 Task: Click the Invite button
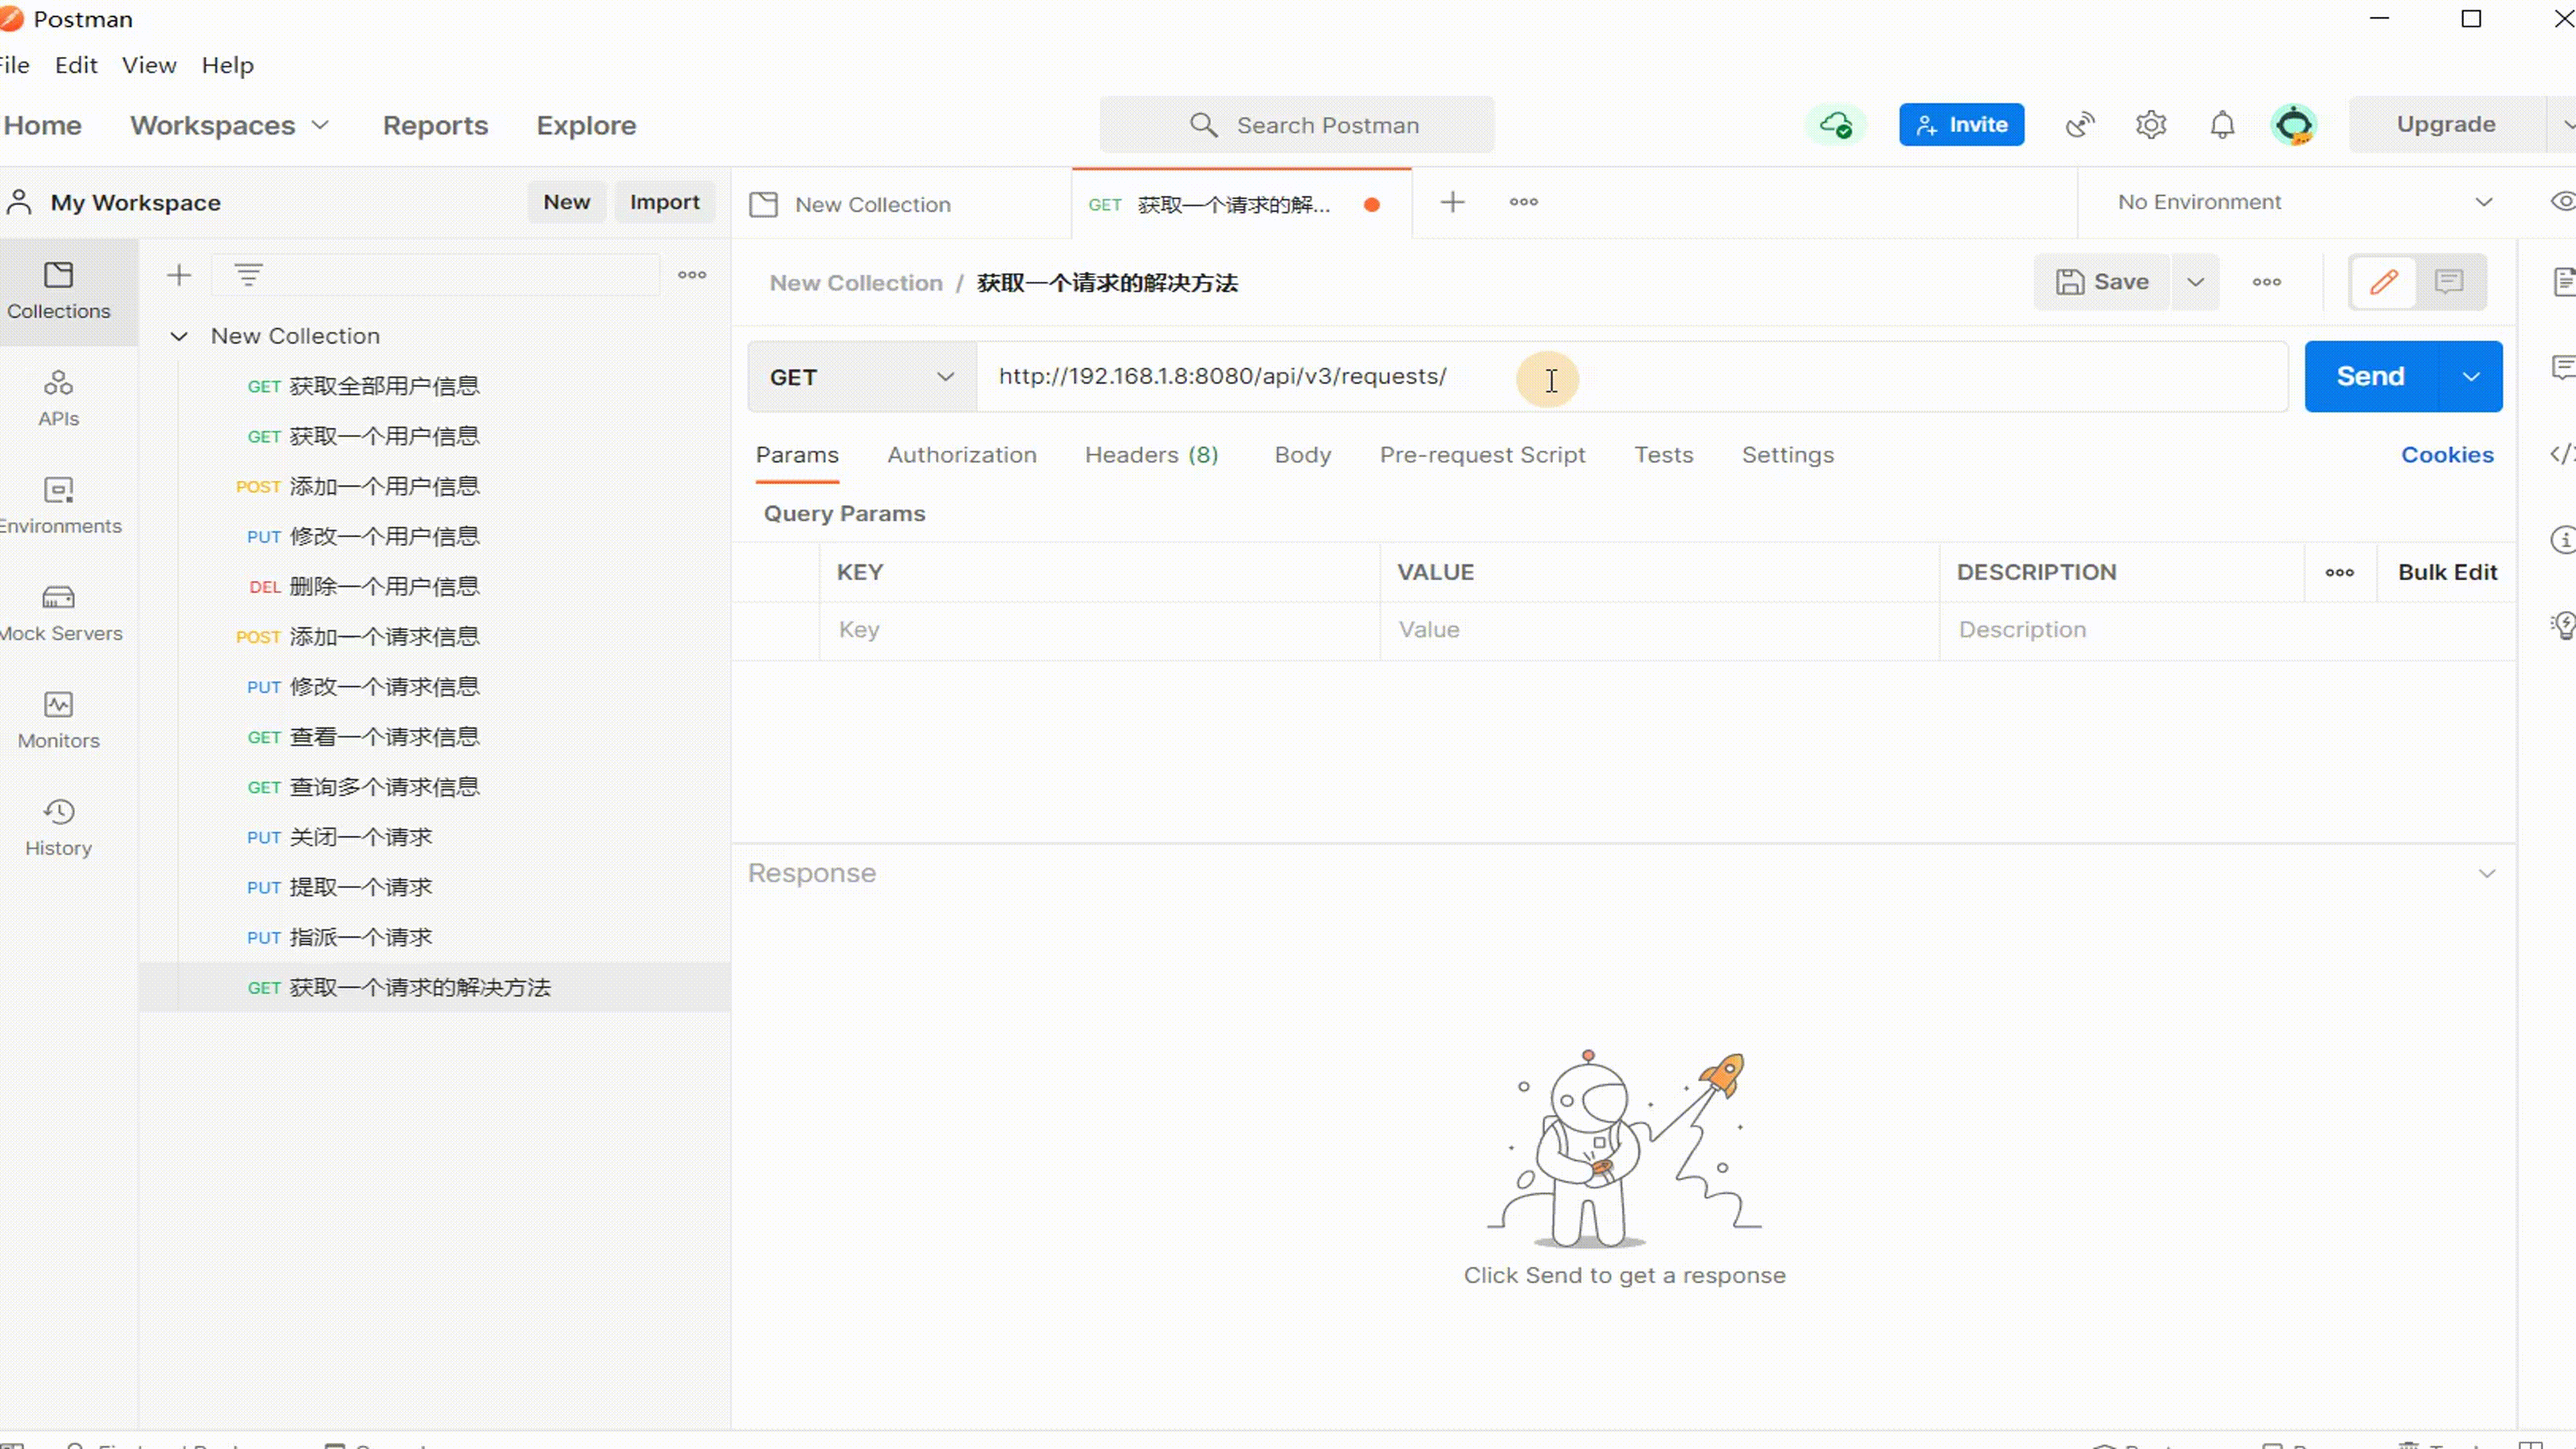(1961, 125)
